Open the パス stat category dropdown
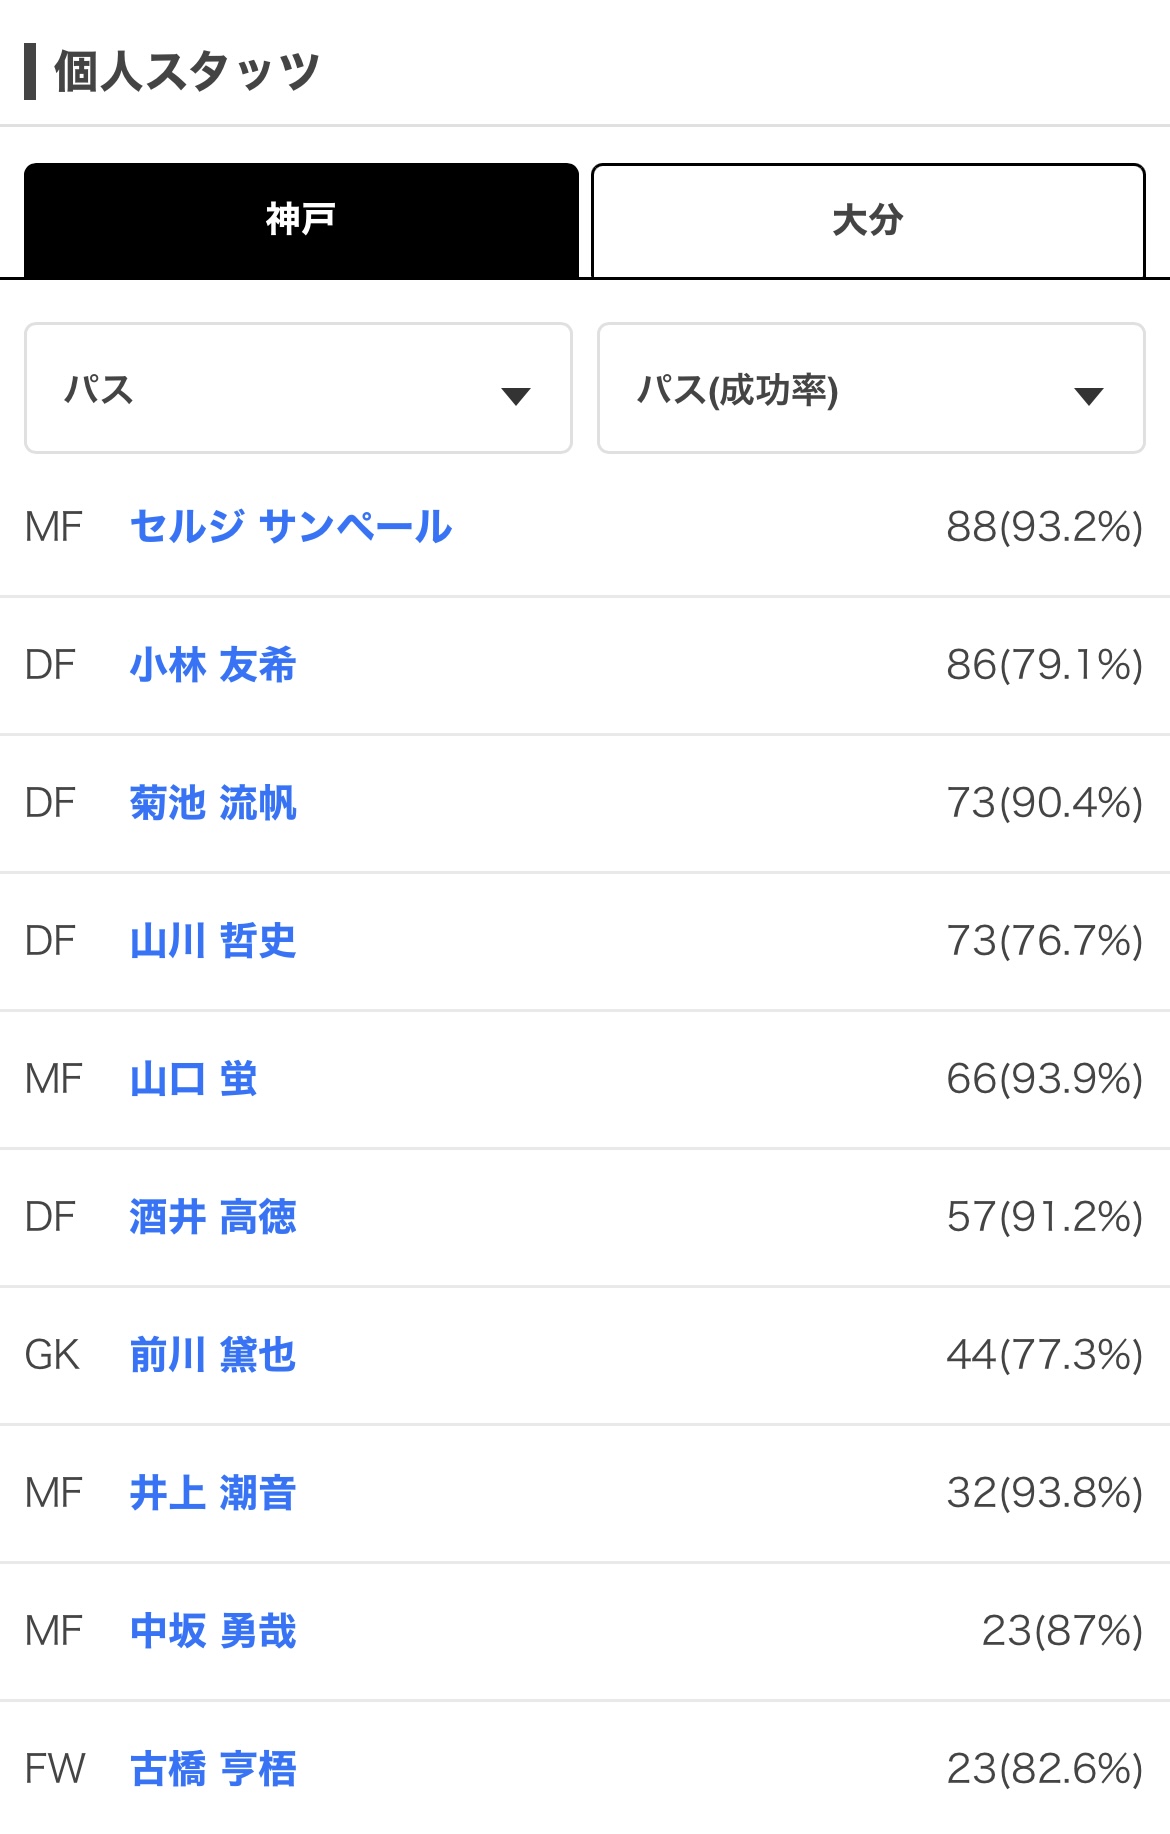The height and width of the screenshot is (1834, 1170). tap(298, 388)
